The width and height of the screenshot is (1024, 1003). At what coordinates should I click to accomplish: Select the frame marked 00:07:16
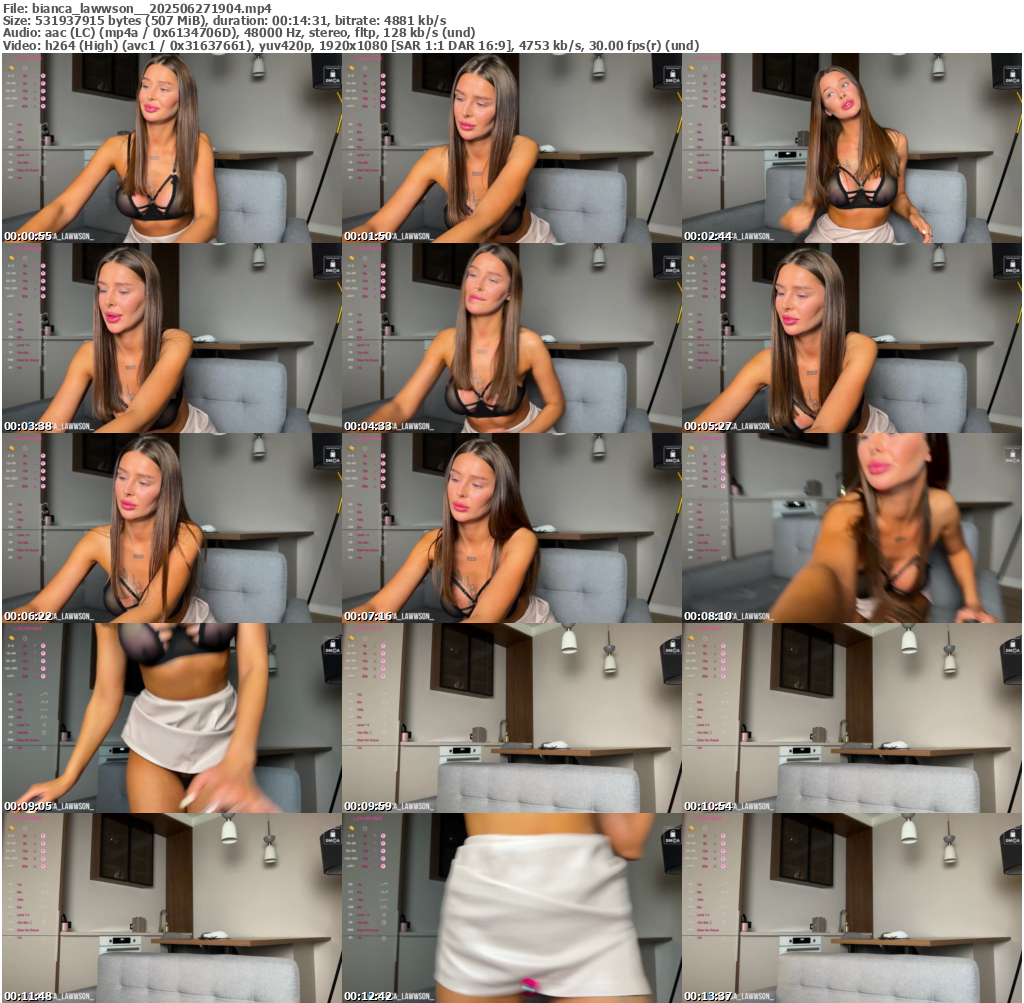511,528
